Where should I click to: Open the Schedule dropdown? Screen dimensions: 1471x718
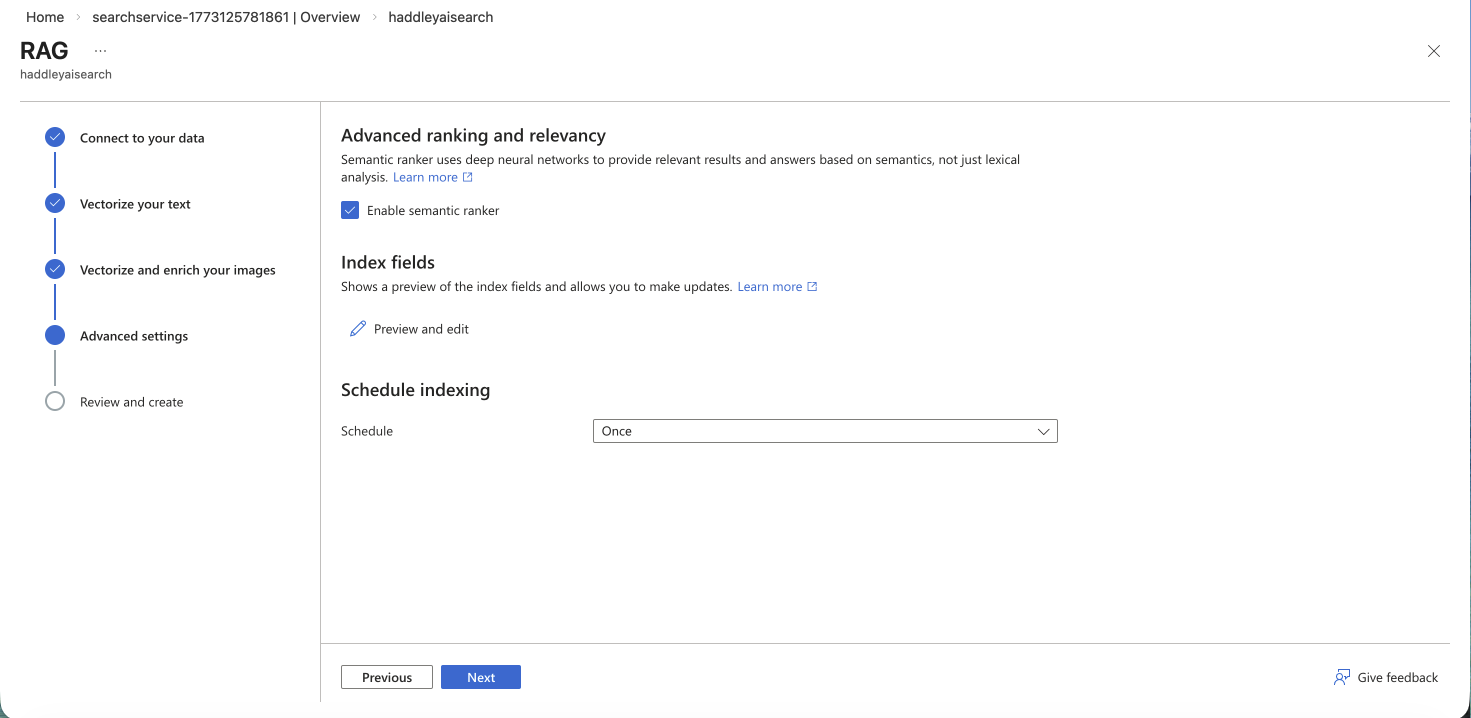coord(824,431)
